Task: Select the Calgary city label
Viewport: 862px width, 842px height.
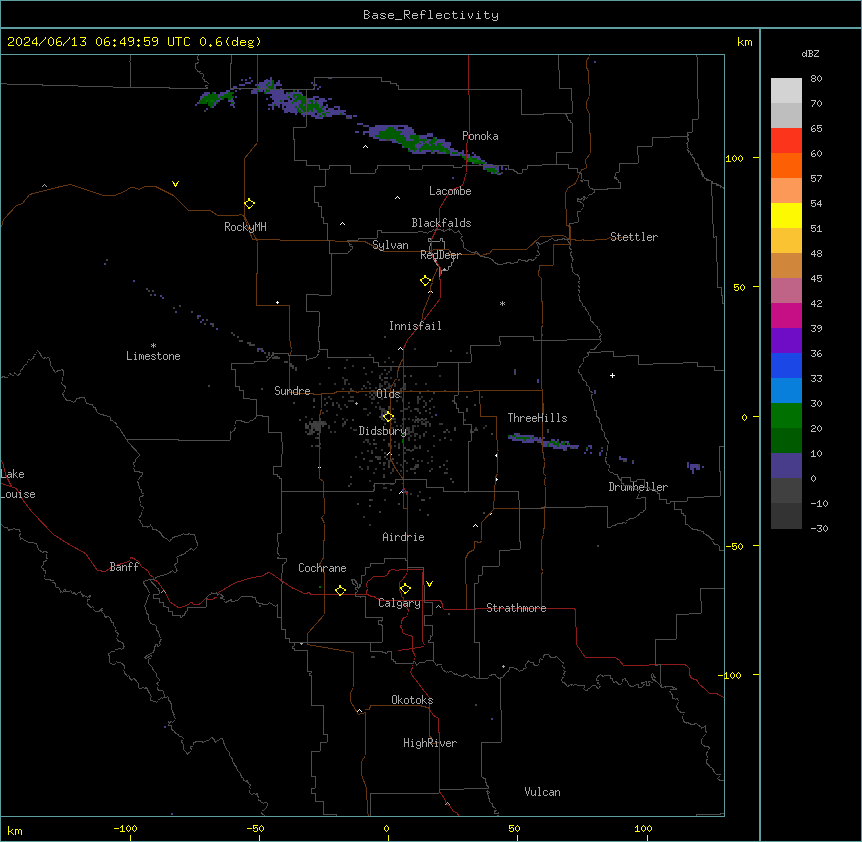Action: (x=399, y=603)
